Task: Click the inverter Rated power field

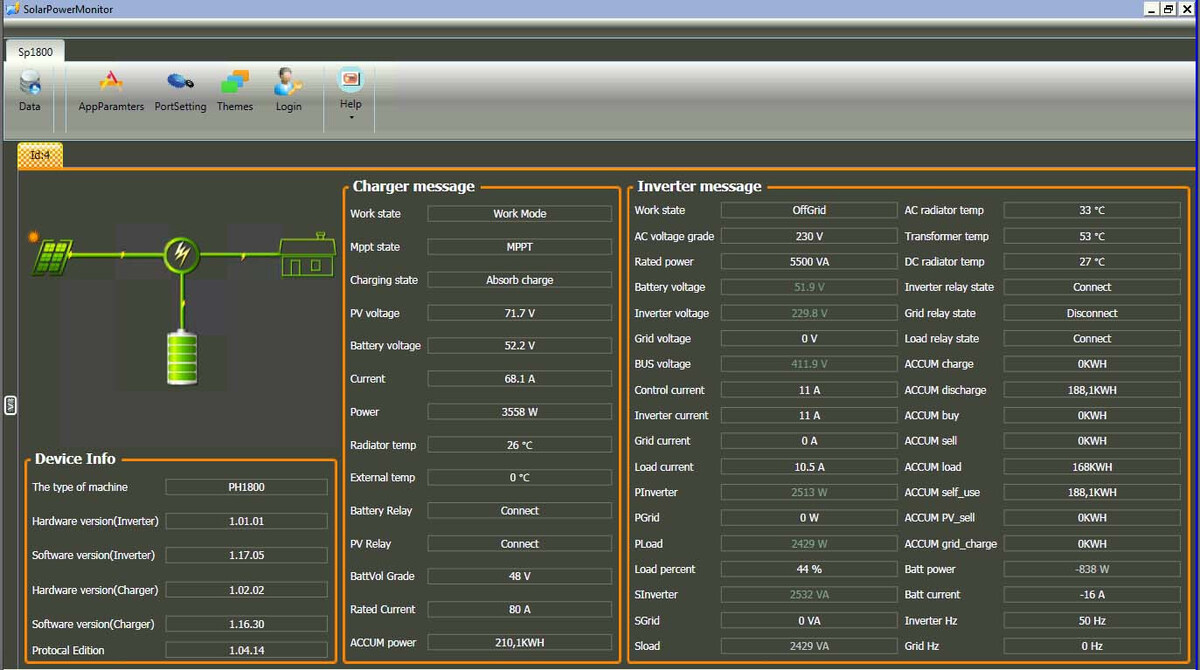Action: (808, 262)
